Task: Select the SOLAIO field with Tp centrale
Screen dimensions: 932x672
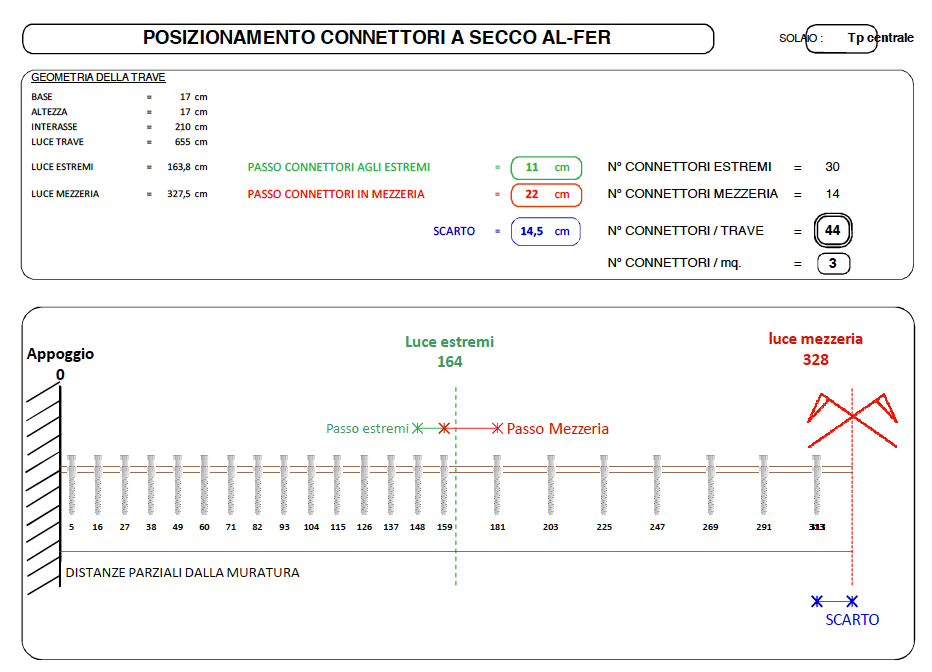Action: (841, 39)
